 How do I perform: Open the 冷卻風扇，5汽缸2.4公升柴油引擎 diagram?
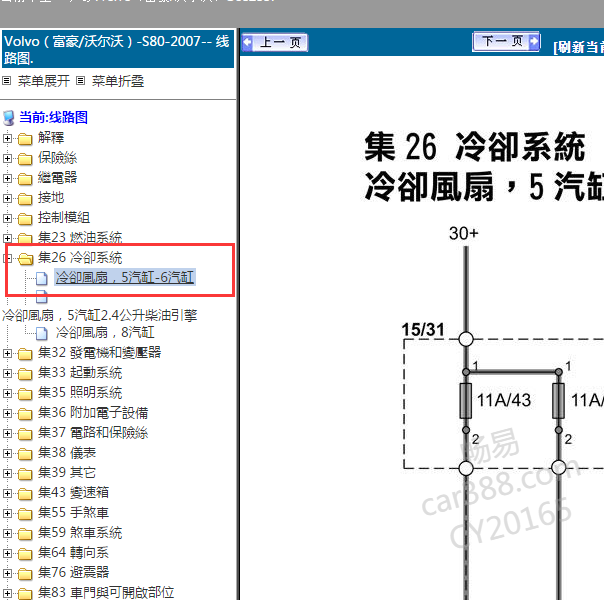point(99,315)
